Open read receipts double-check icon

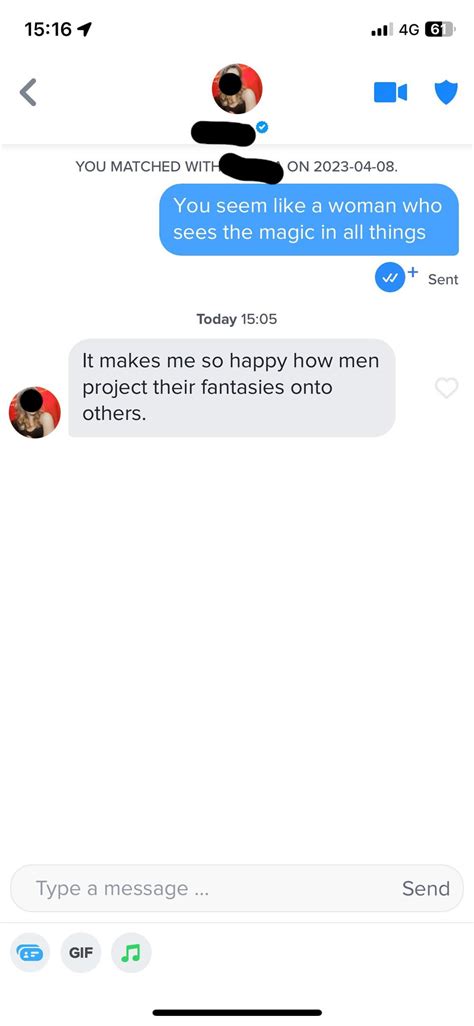[390, 278]
